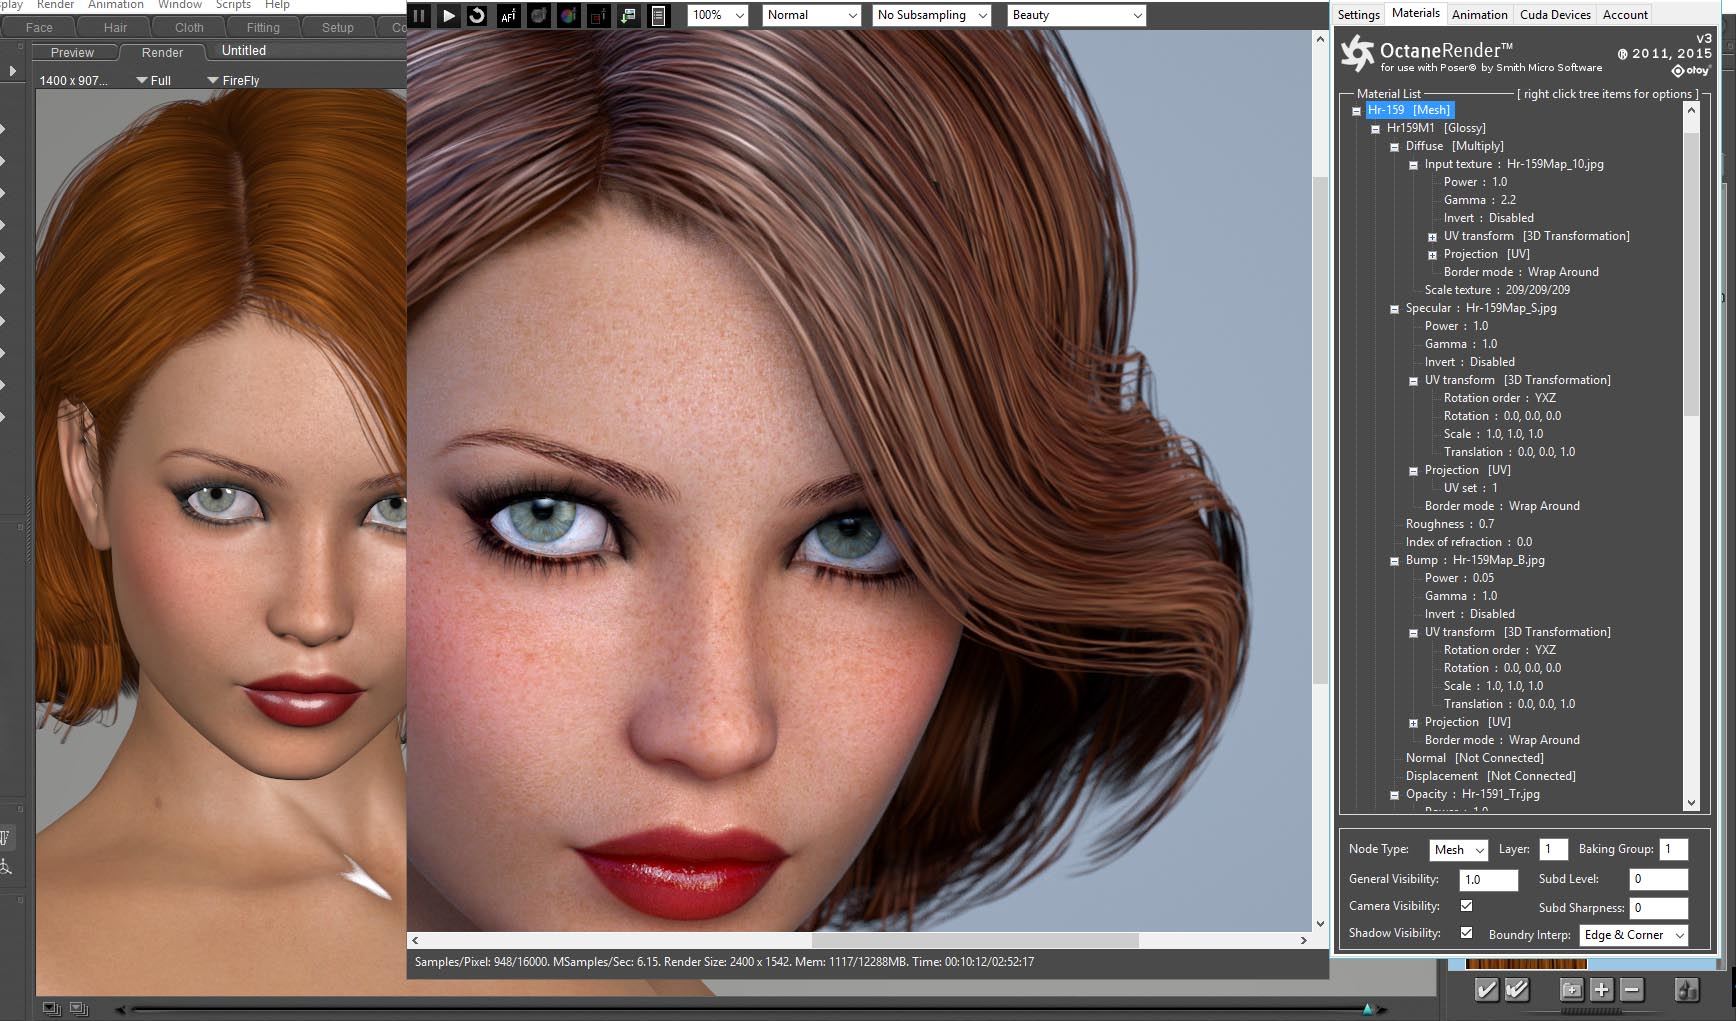Pause the Octane render
1736x1021 pixels.
[x=419, y=15]
